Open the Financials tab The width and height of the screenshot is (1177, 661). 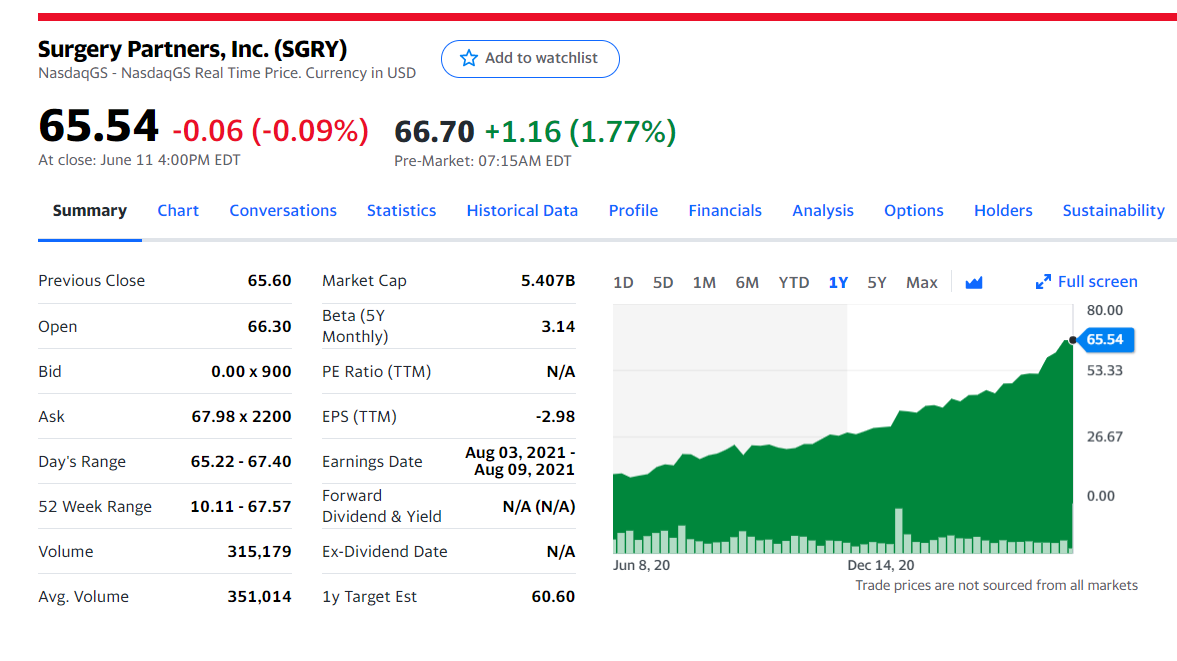click(x=725, y=211)
